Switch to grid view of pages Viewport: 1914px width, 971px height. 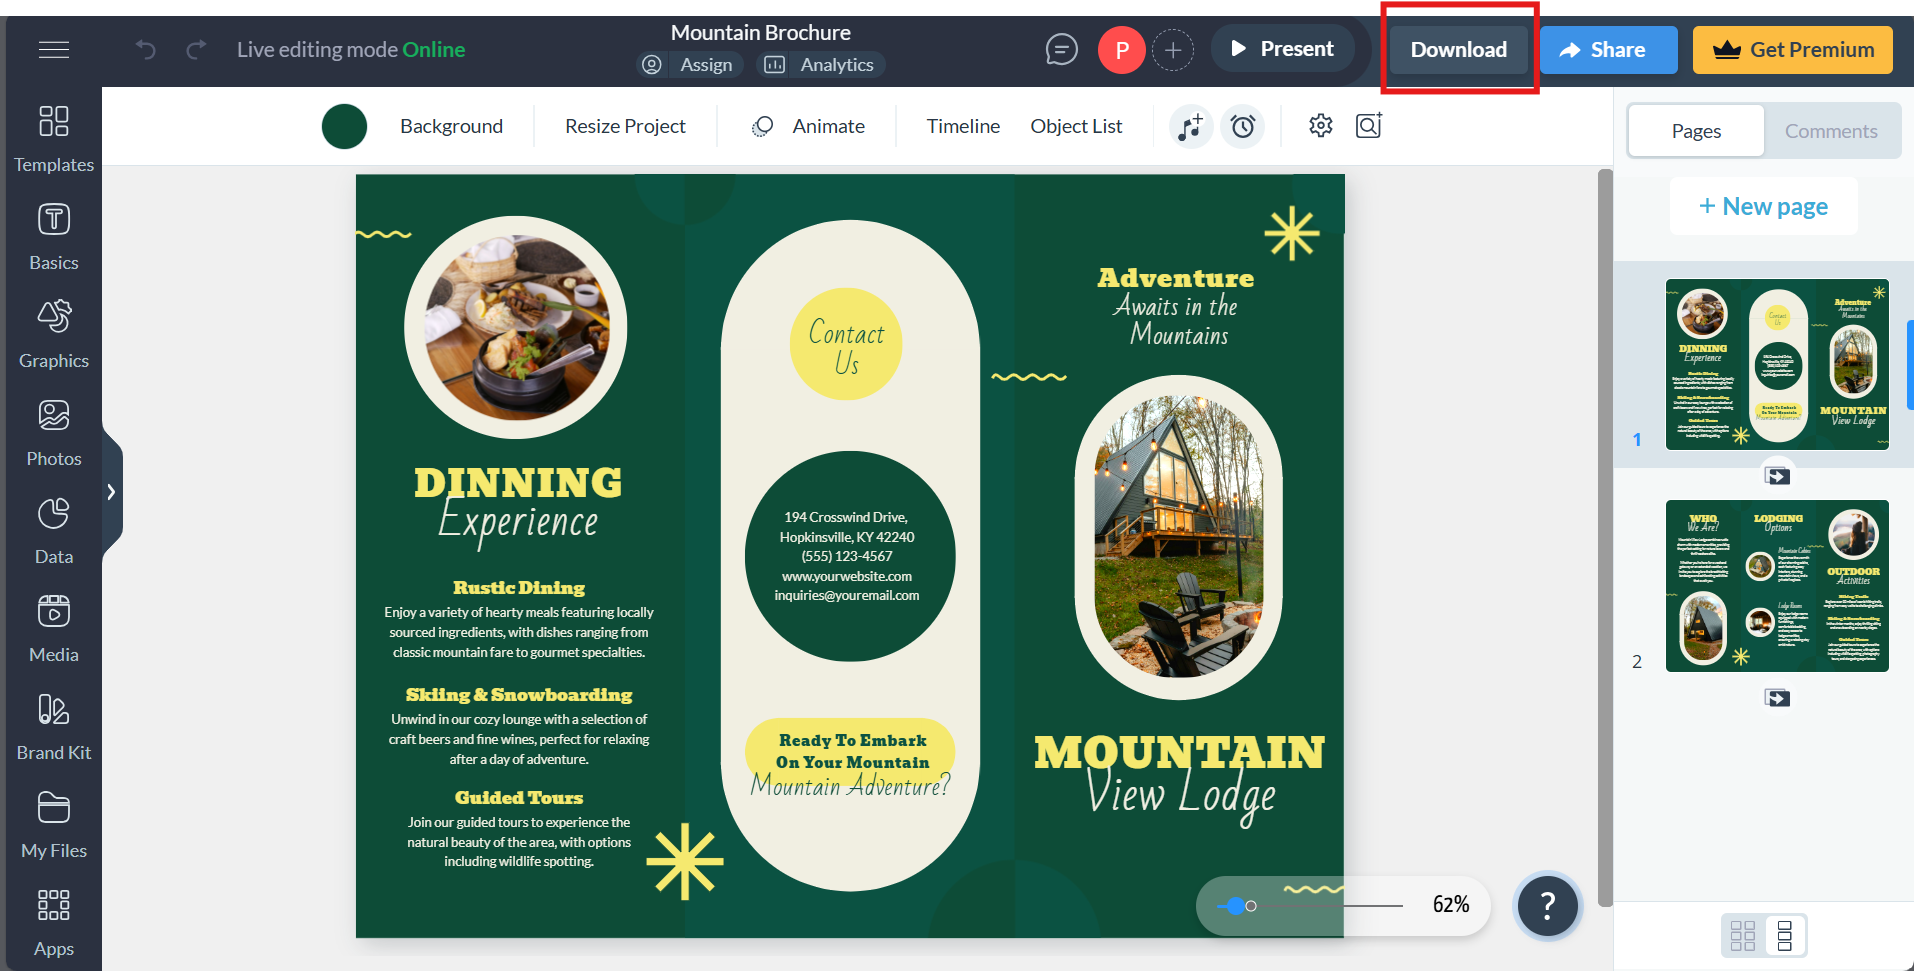[x=1743, y=935]
